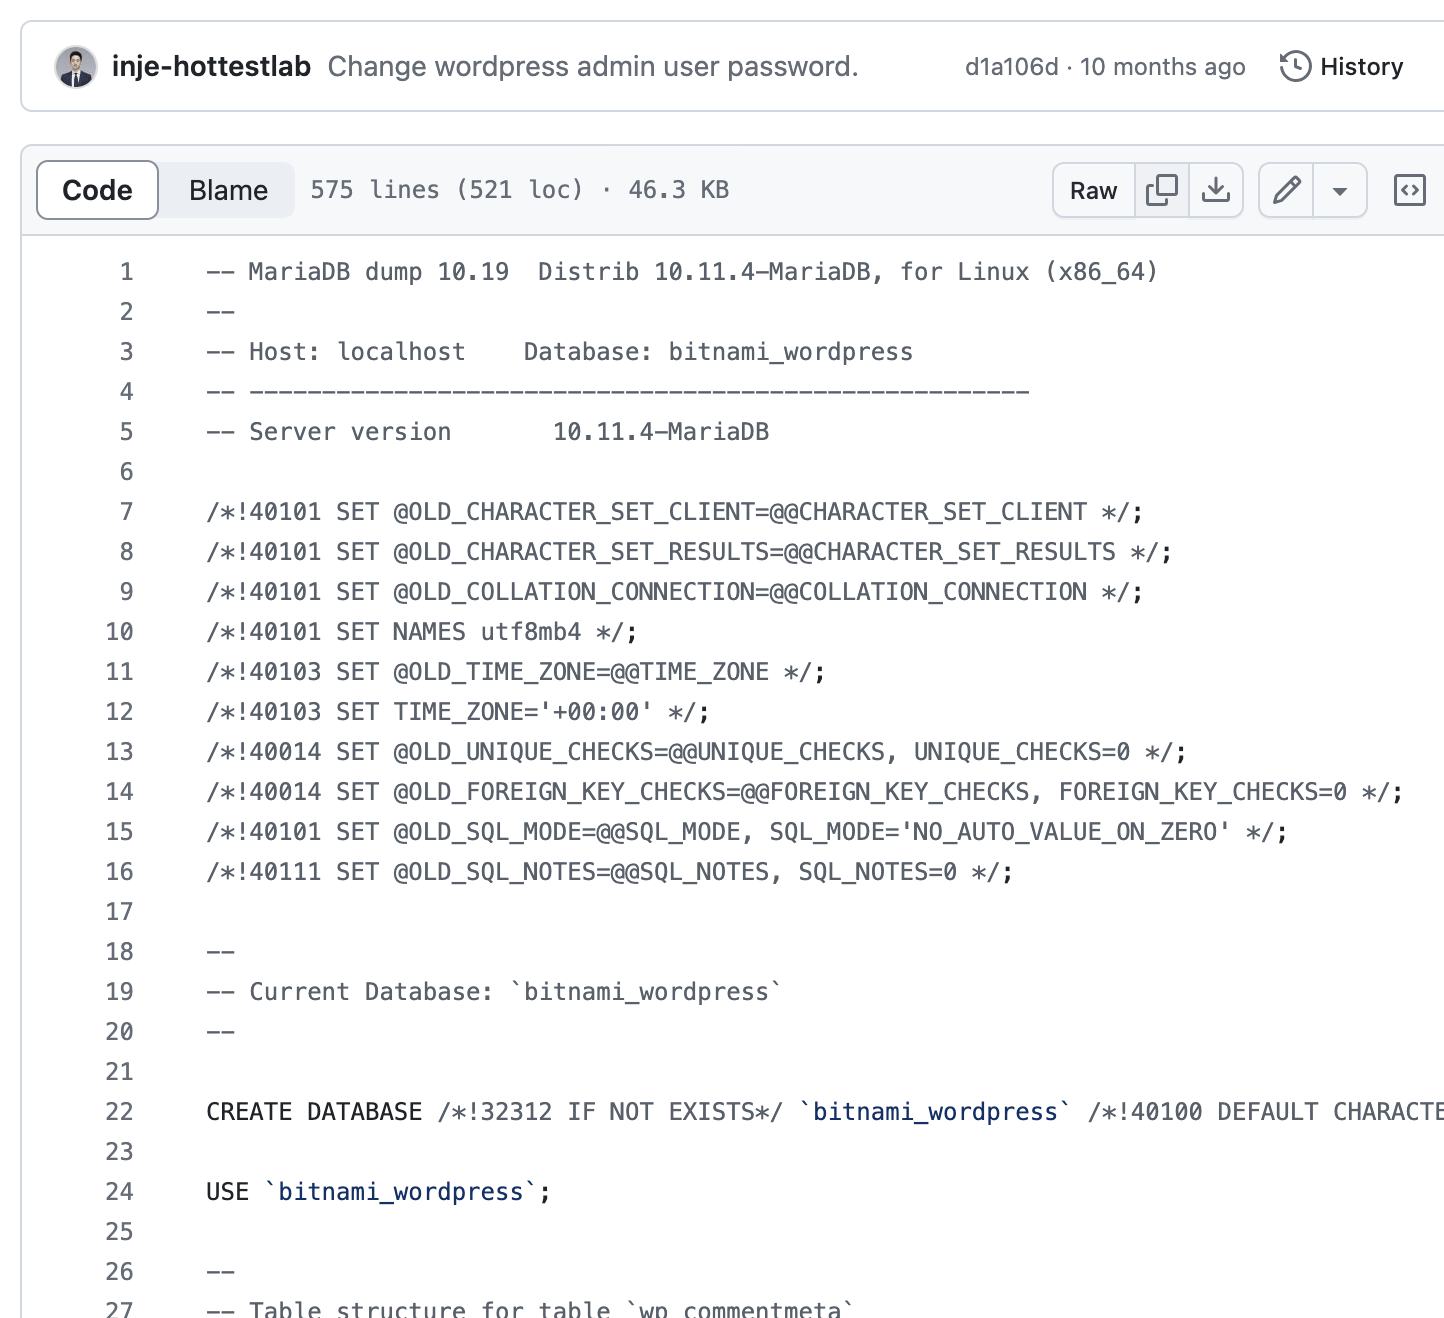Select line number 24

[x=119, y=1192]
